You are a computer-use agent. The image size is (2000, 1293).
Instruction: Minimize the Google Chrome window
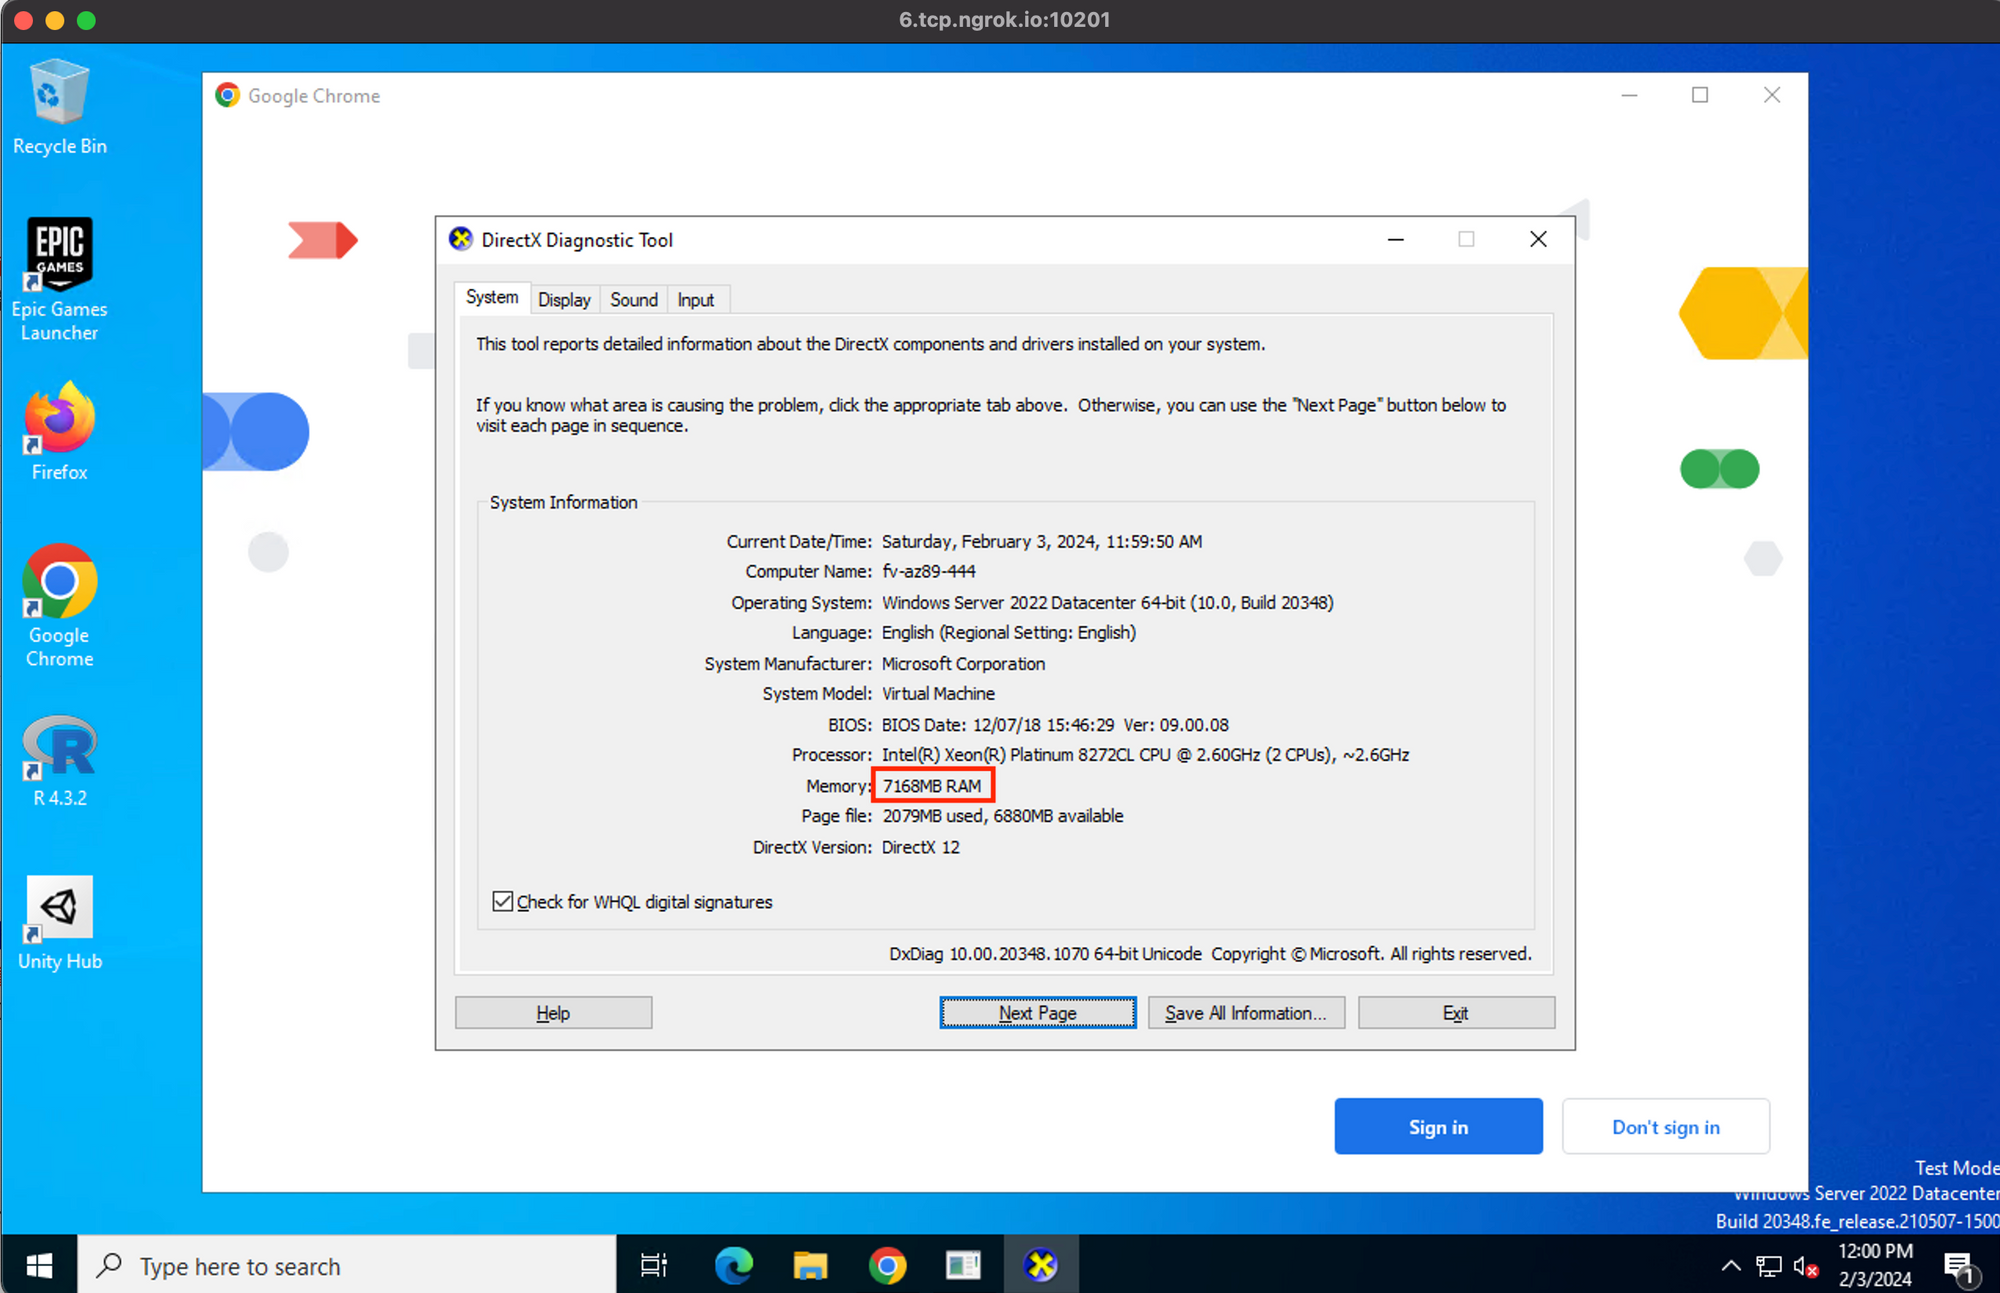[x=1629, y=95]
